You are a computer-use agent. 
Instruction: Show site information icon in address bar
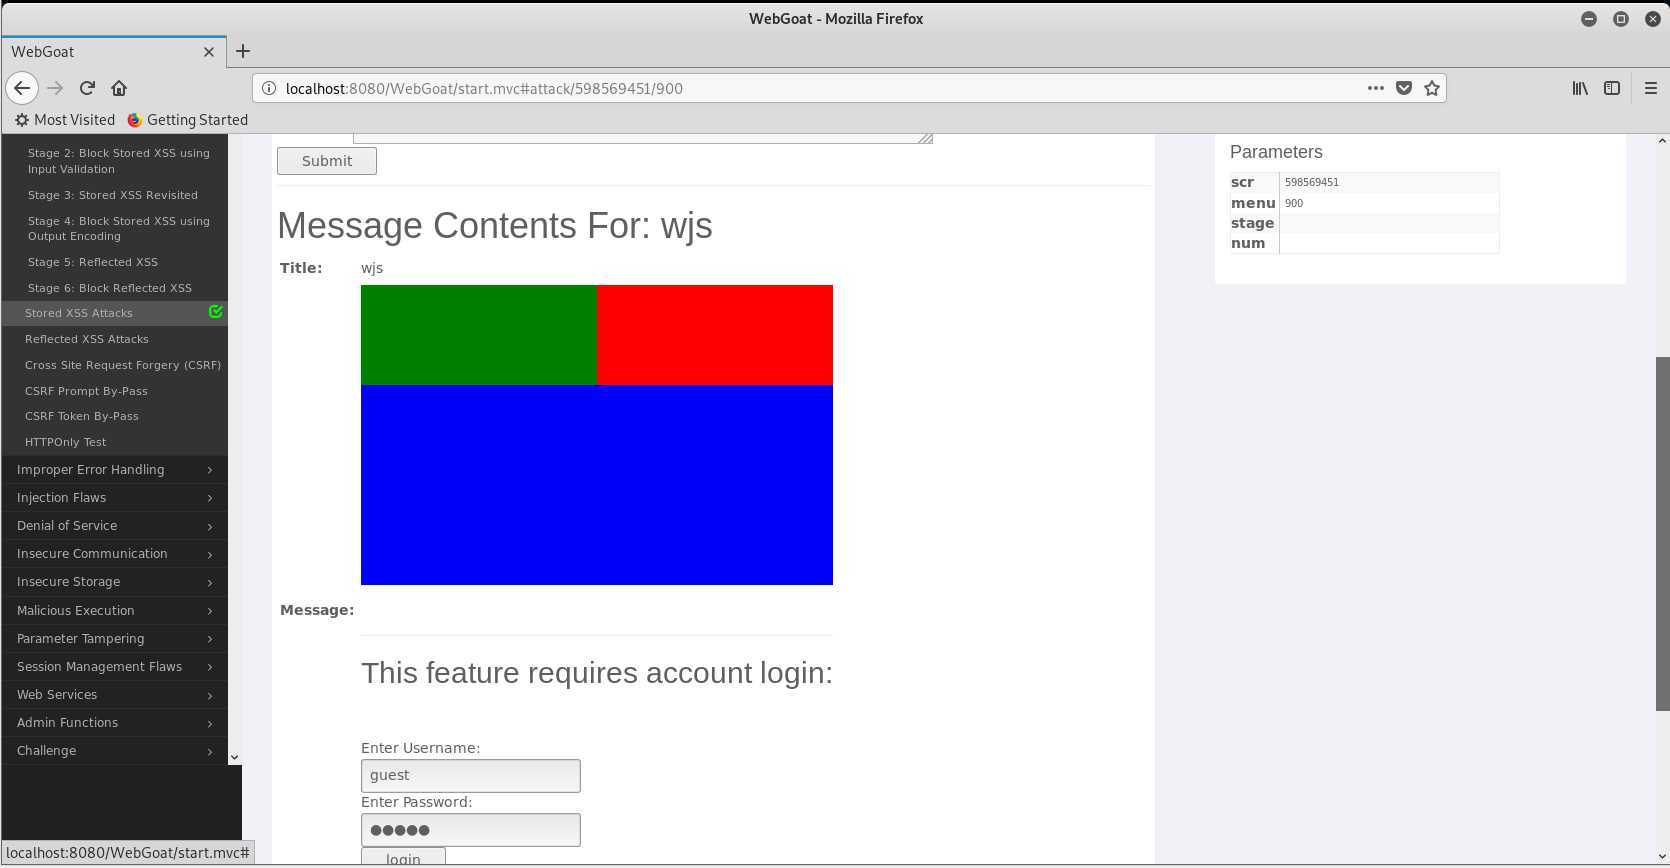pyautogui.click(x=269, y=88)
